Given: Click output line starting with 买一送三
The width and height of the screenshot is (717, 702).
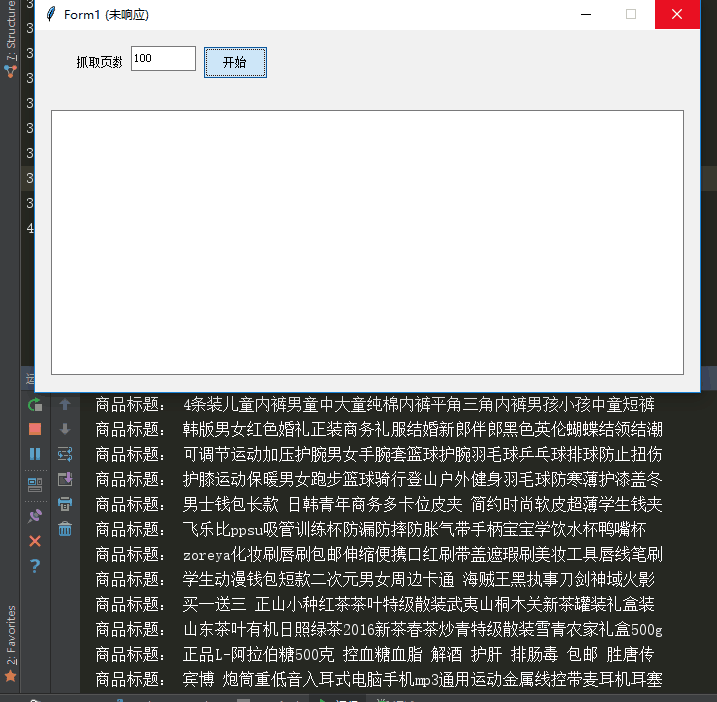Looking at the screenshot, I should [375, 604].
